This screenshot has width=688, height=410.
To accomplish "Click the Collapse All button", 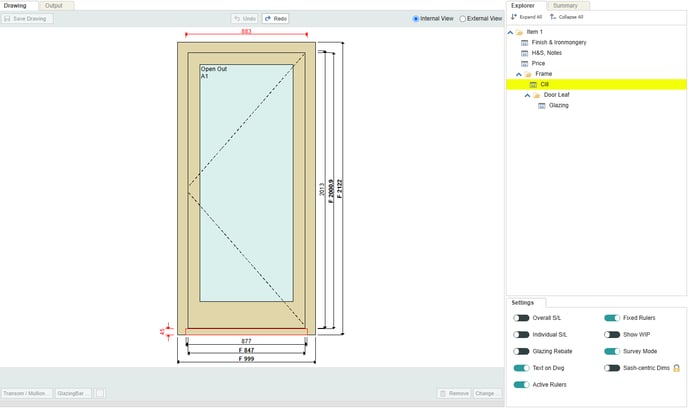I will [566, 17].
